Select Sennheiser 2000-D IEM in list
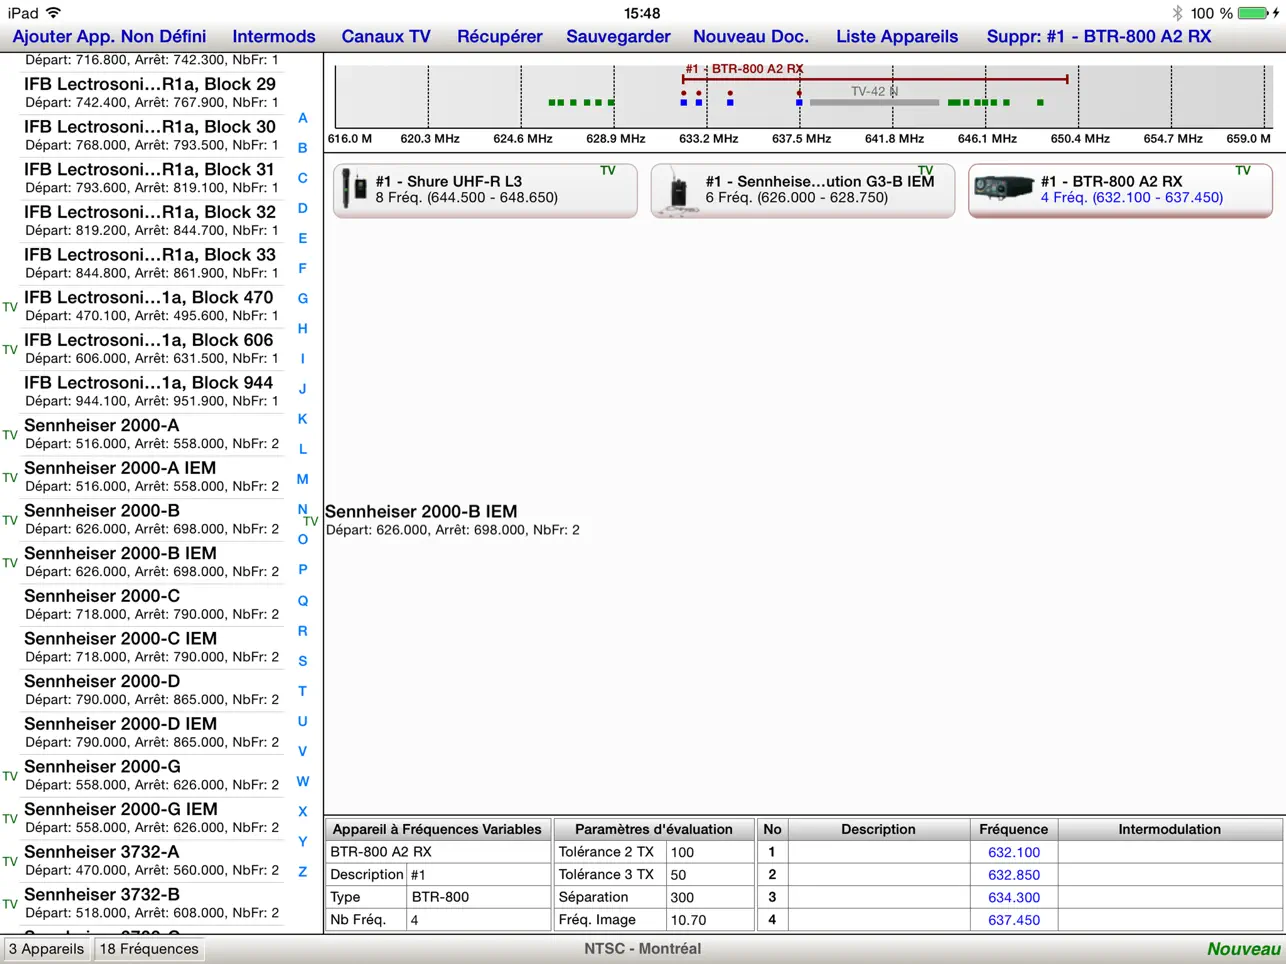This screenshot has width=1286, height=964. coord(152,732)
